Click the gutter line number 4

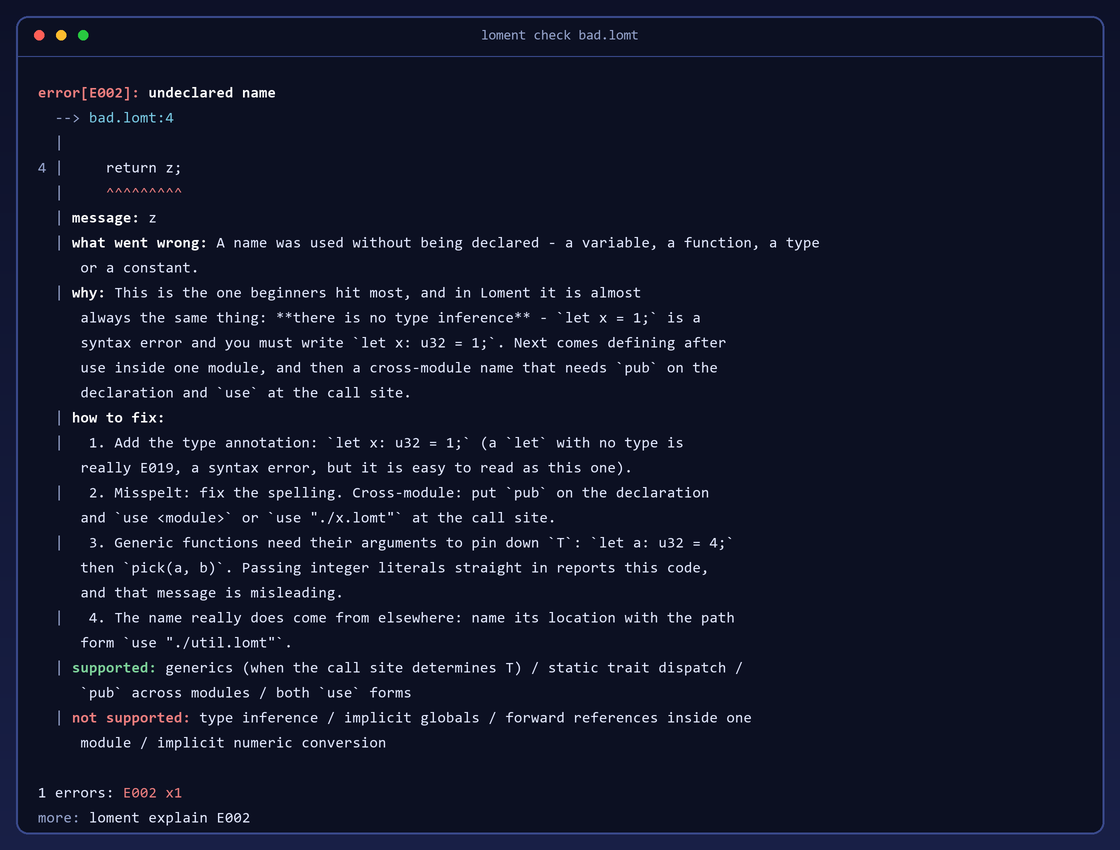pos(42,168)
